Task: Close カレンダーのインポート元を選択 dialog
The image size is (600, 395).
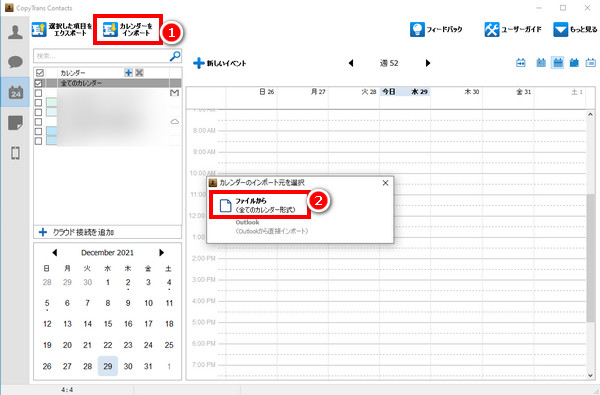Action: click(x=385, y=183)
